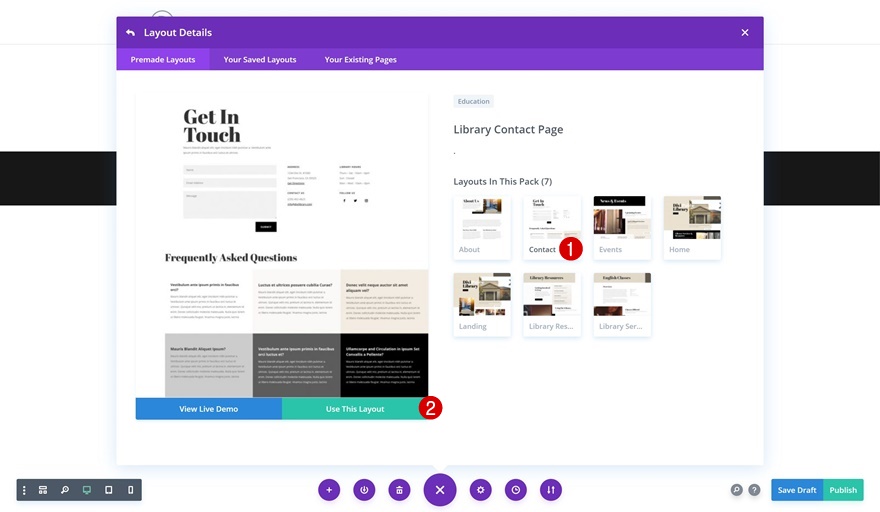
Task: Select the phone view icon
Action: click(x=131, y=490)
